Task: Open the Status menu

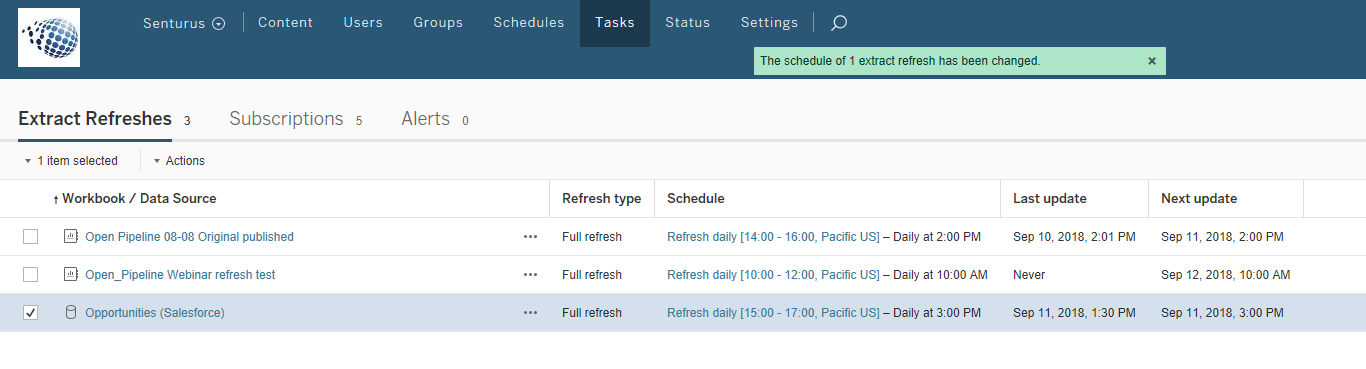Action: [688, 22]
